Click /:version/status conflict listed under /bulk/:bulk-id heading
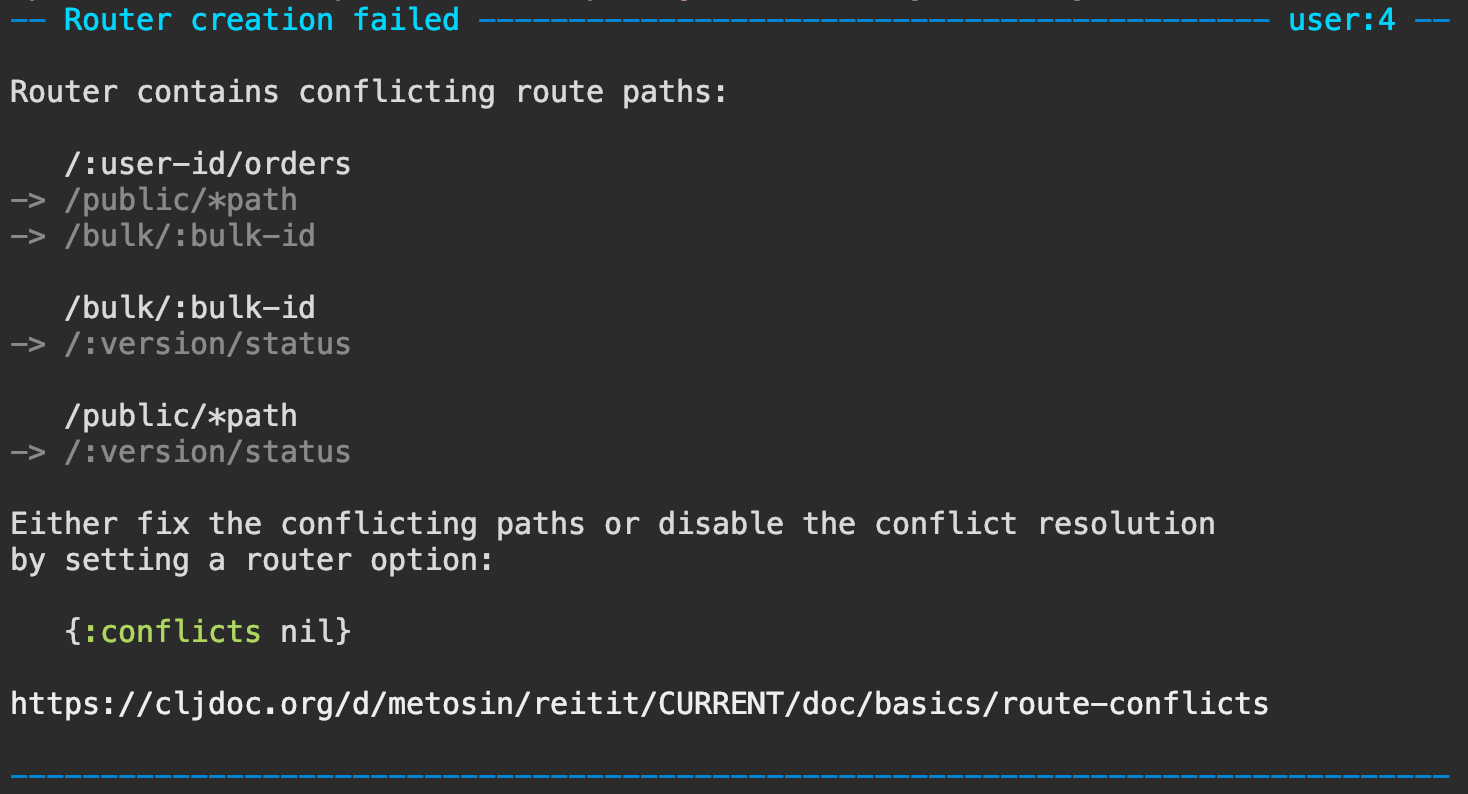Screen dimensions: 1468x794 coord(207,344)
